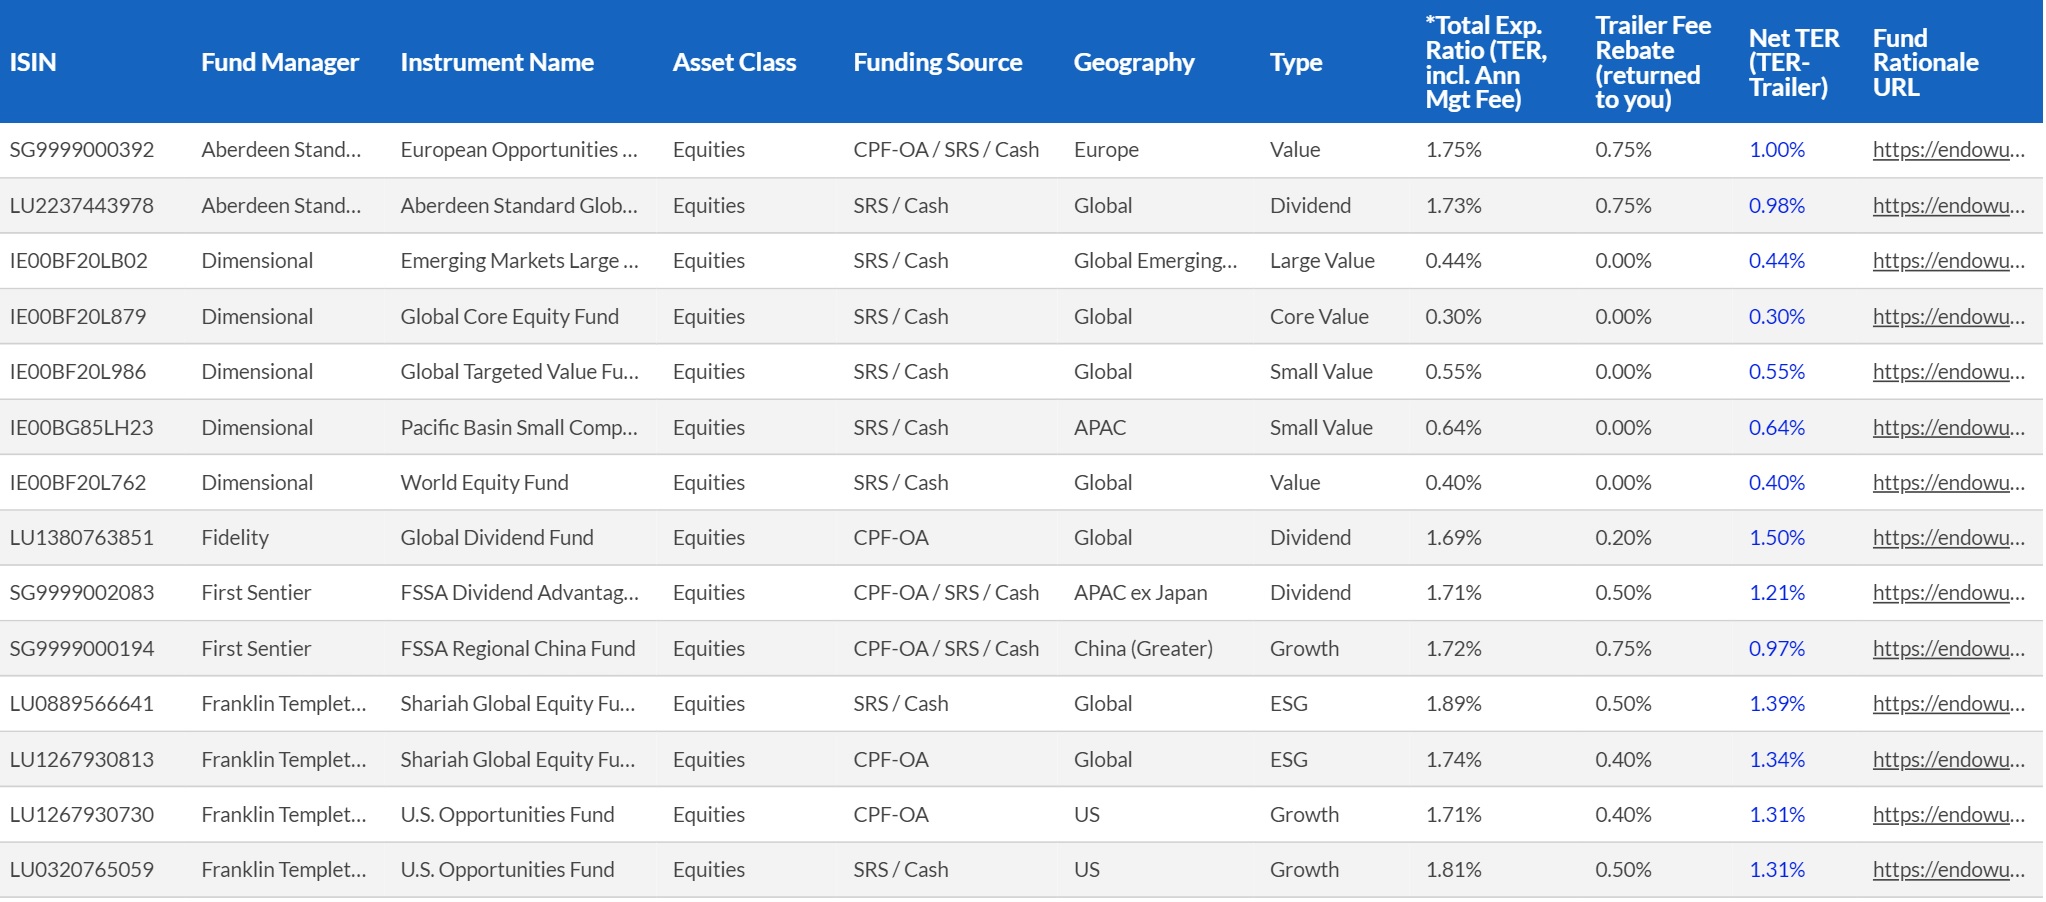The height and width of the screenshot is (902, 2046).
Task: Select the Large Value type cell
Action: (1321, 261)
